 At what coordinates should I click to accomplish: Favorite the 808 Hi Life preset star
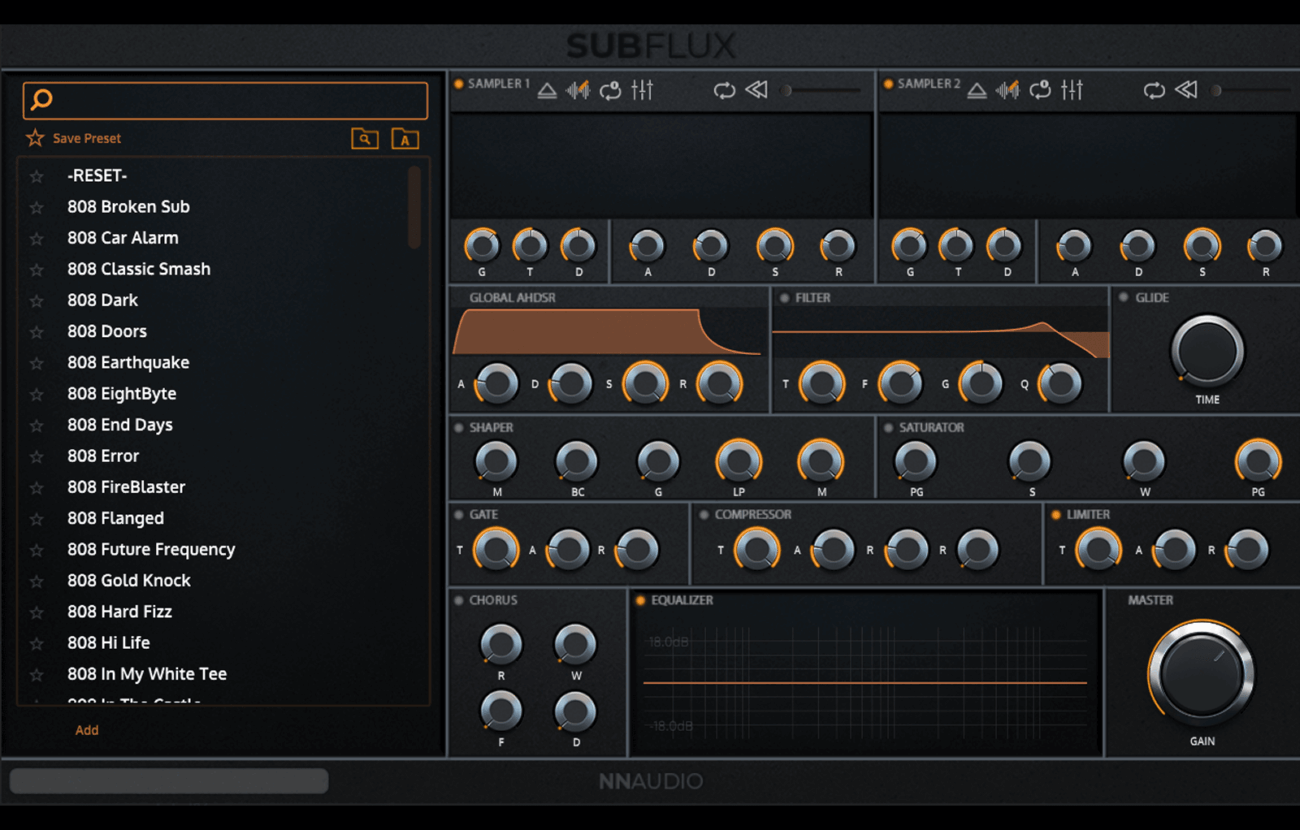pyautogui.click(x=37, y=643)
